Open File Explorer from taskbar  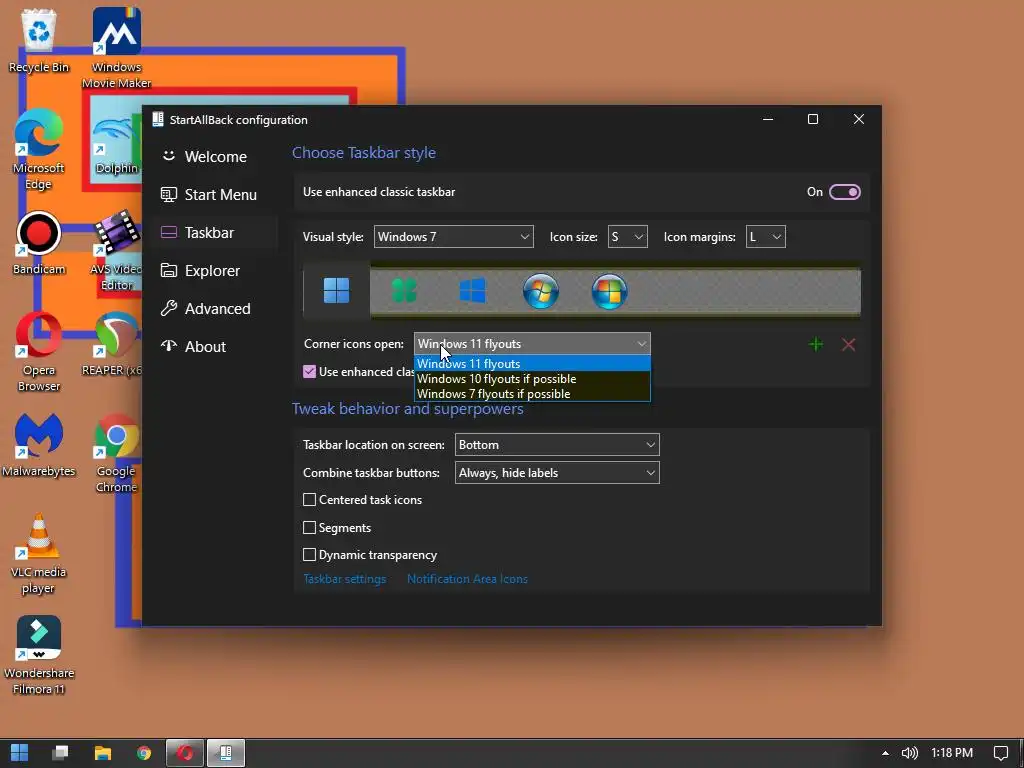click(103, 753)
